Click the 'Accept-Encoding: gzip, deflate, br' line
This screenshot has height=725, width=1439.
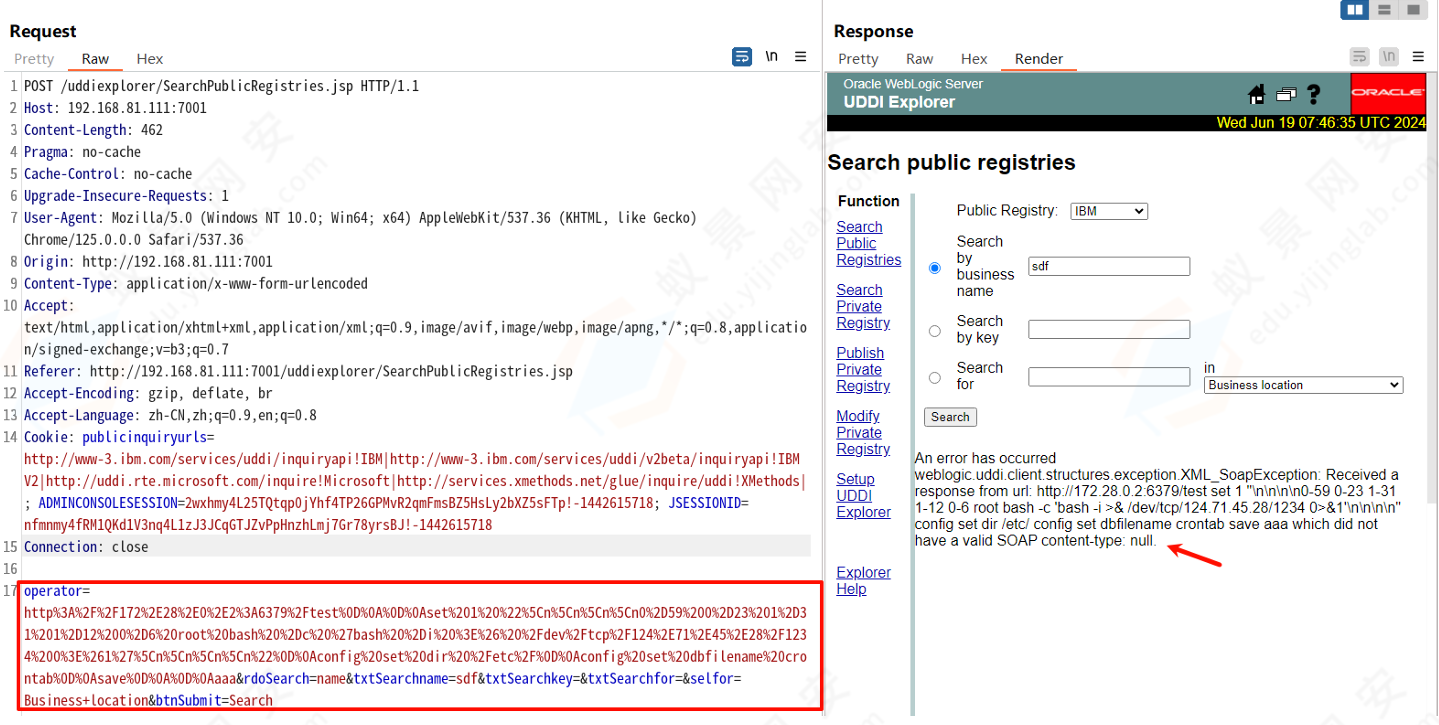(148, 394)
